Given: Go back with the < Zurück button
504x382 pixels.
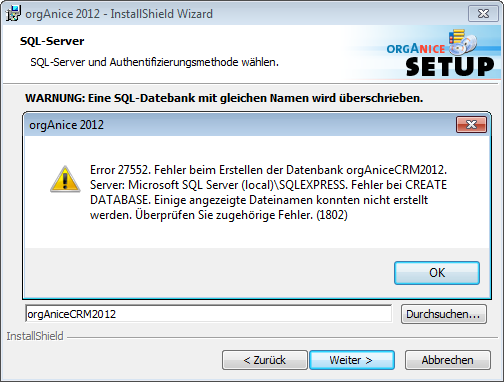Looking at the screenshot, I should point(265,360).
